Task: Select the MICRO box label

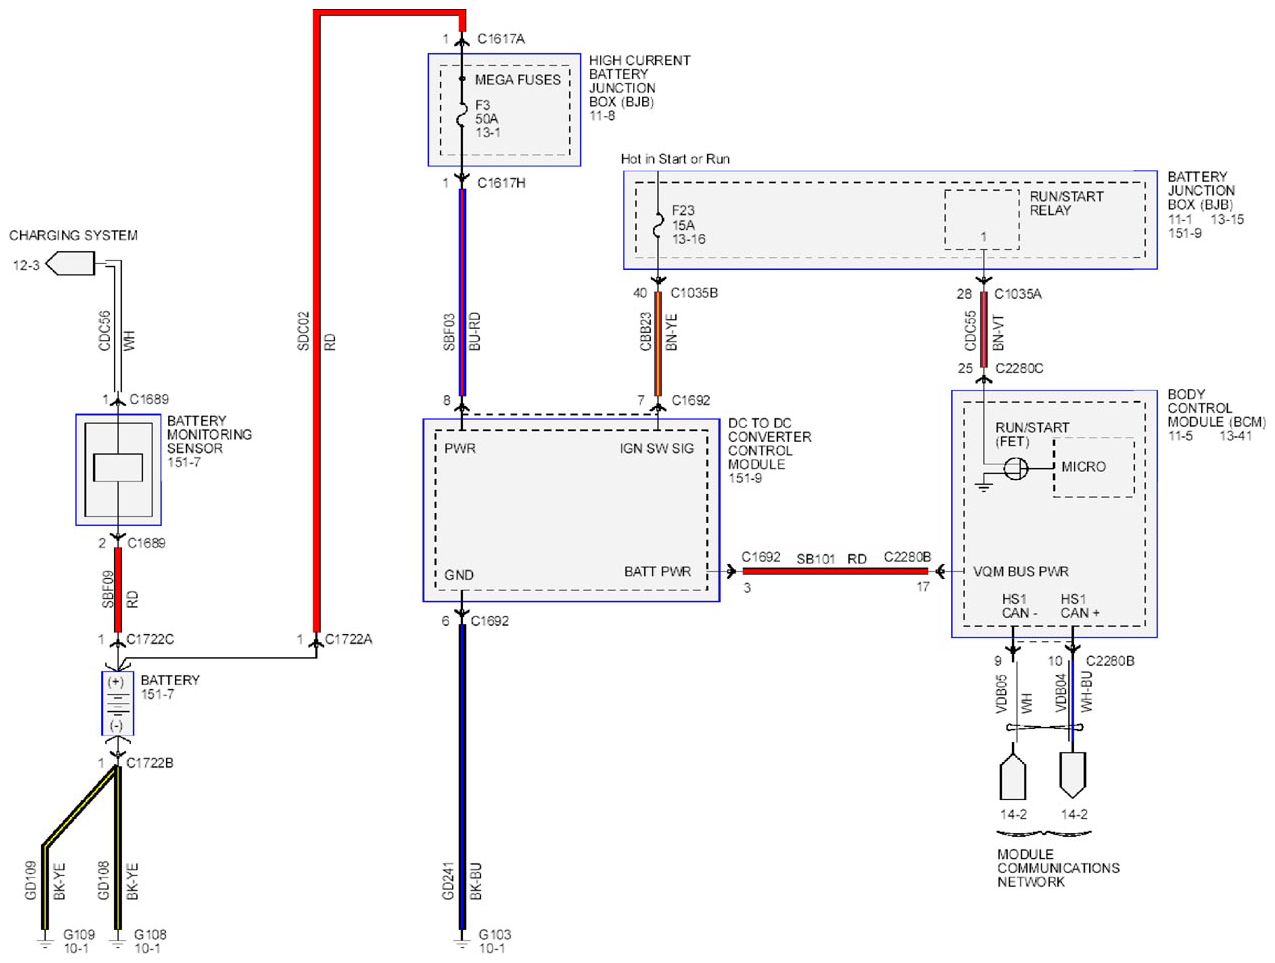Action: (1083, 466)
